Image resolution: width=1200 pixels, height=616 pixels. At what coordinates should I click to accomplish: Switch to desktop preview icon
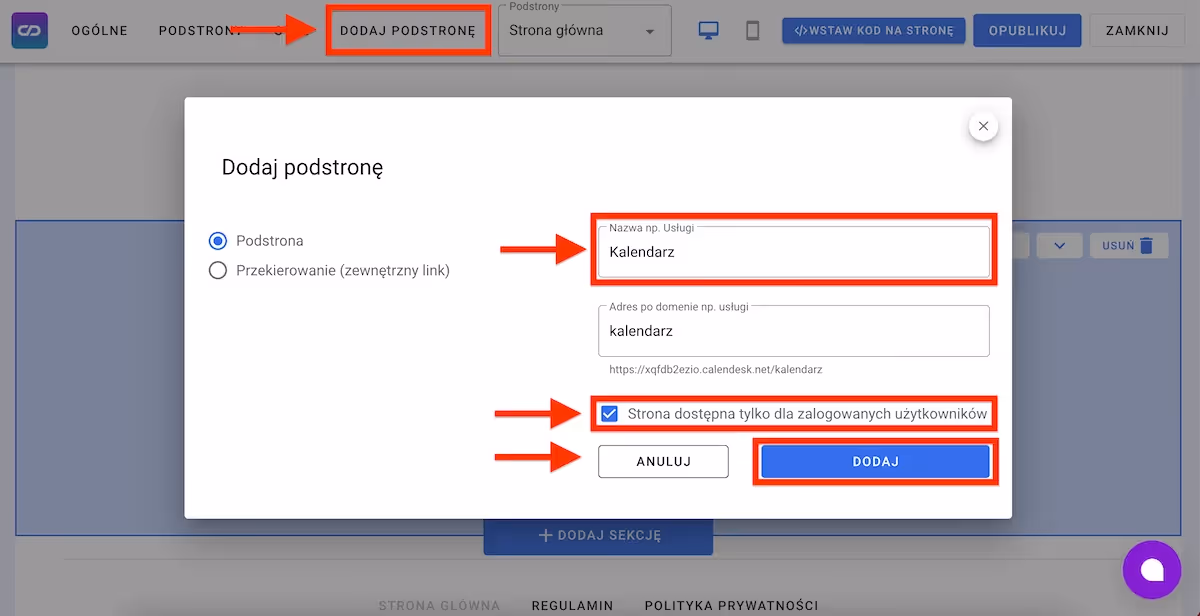coord(709,31)
